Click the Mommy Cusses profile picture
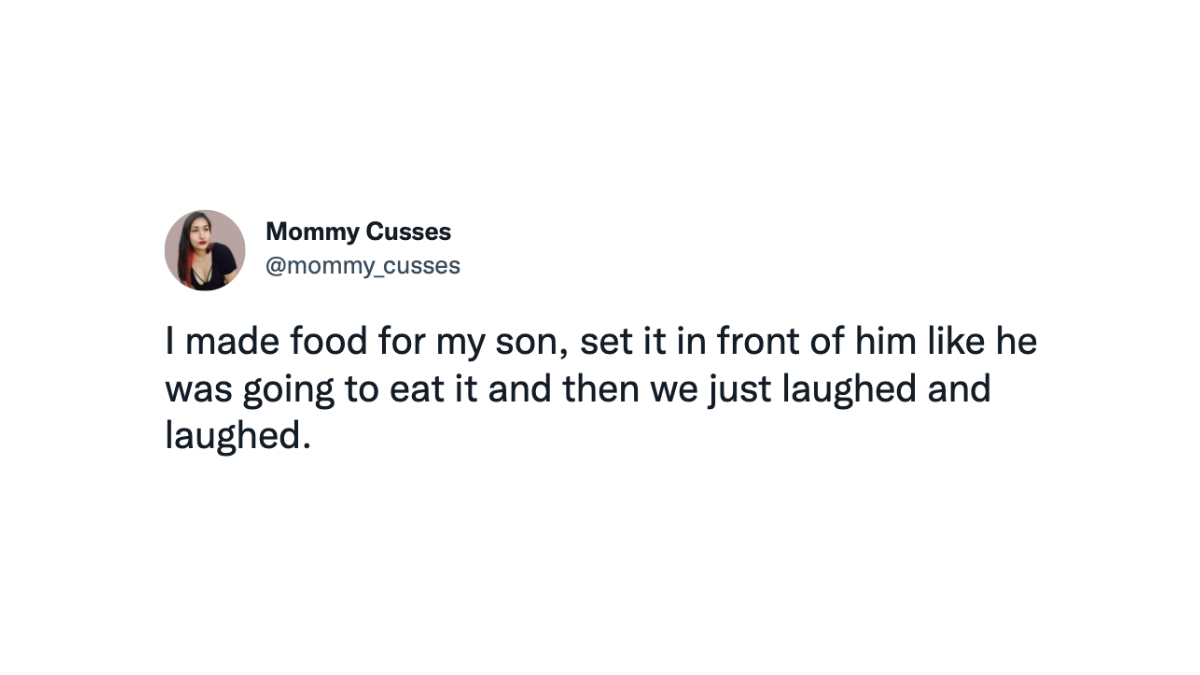 (x=205, y=250)
